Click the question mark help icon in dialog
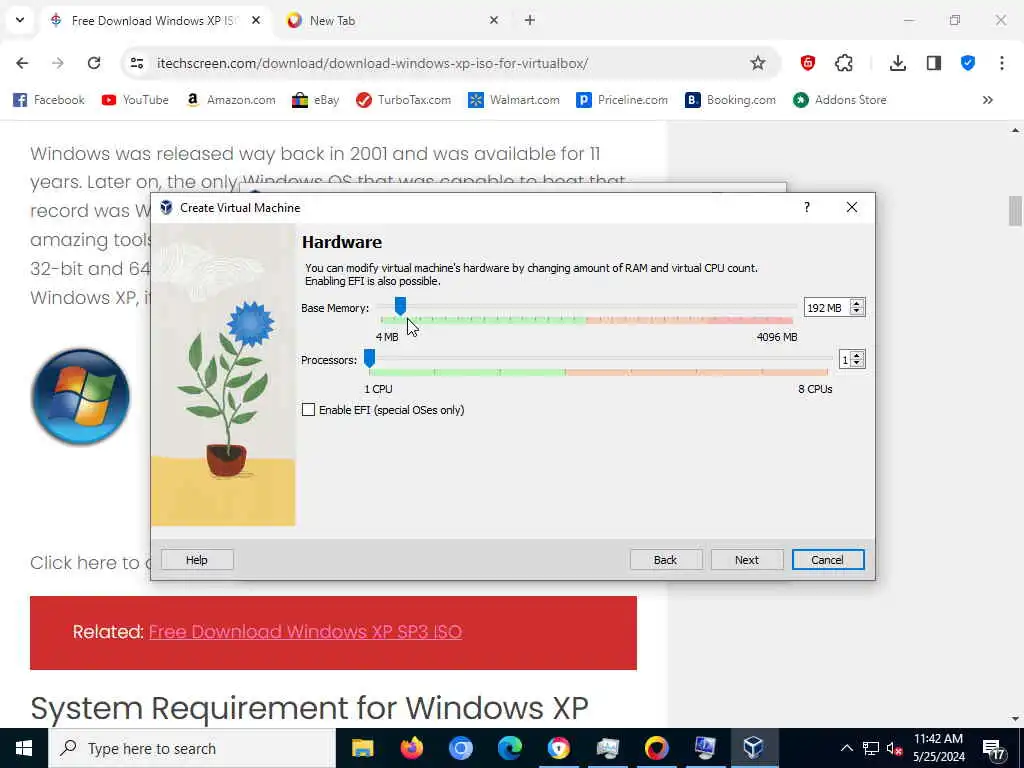Screen dimensions: 1024x768 tap(807, 207)
